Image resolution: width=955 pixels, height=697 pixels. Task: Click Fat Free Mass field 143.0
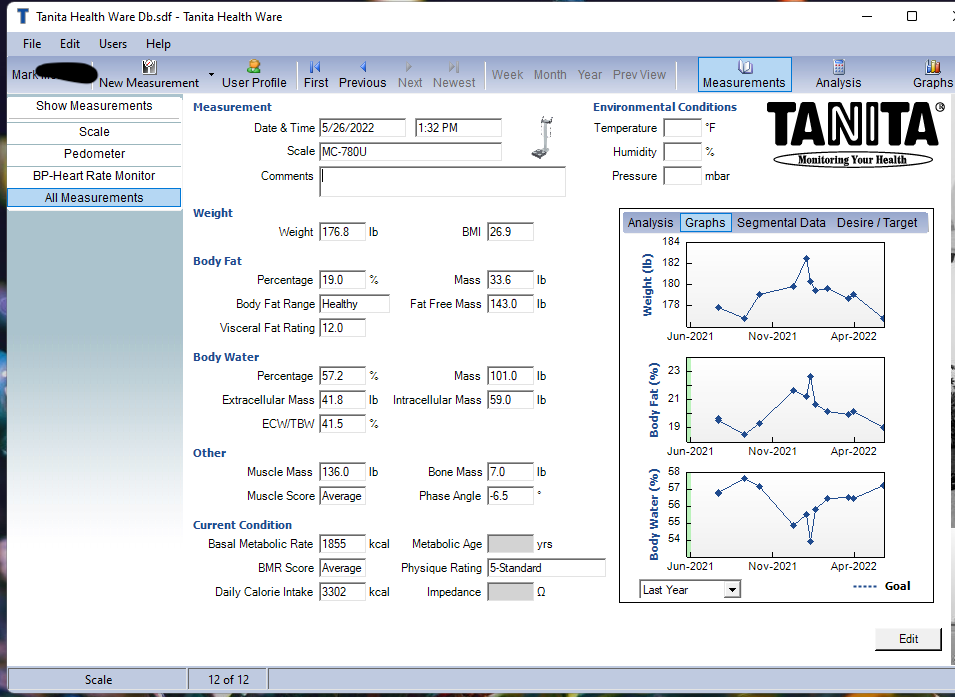click(510, 304)
